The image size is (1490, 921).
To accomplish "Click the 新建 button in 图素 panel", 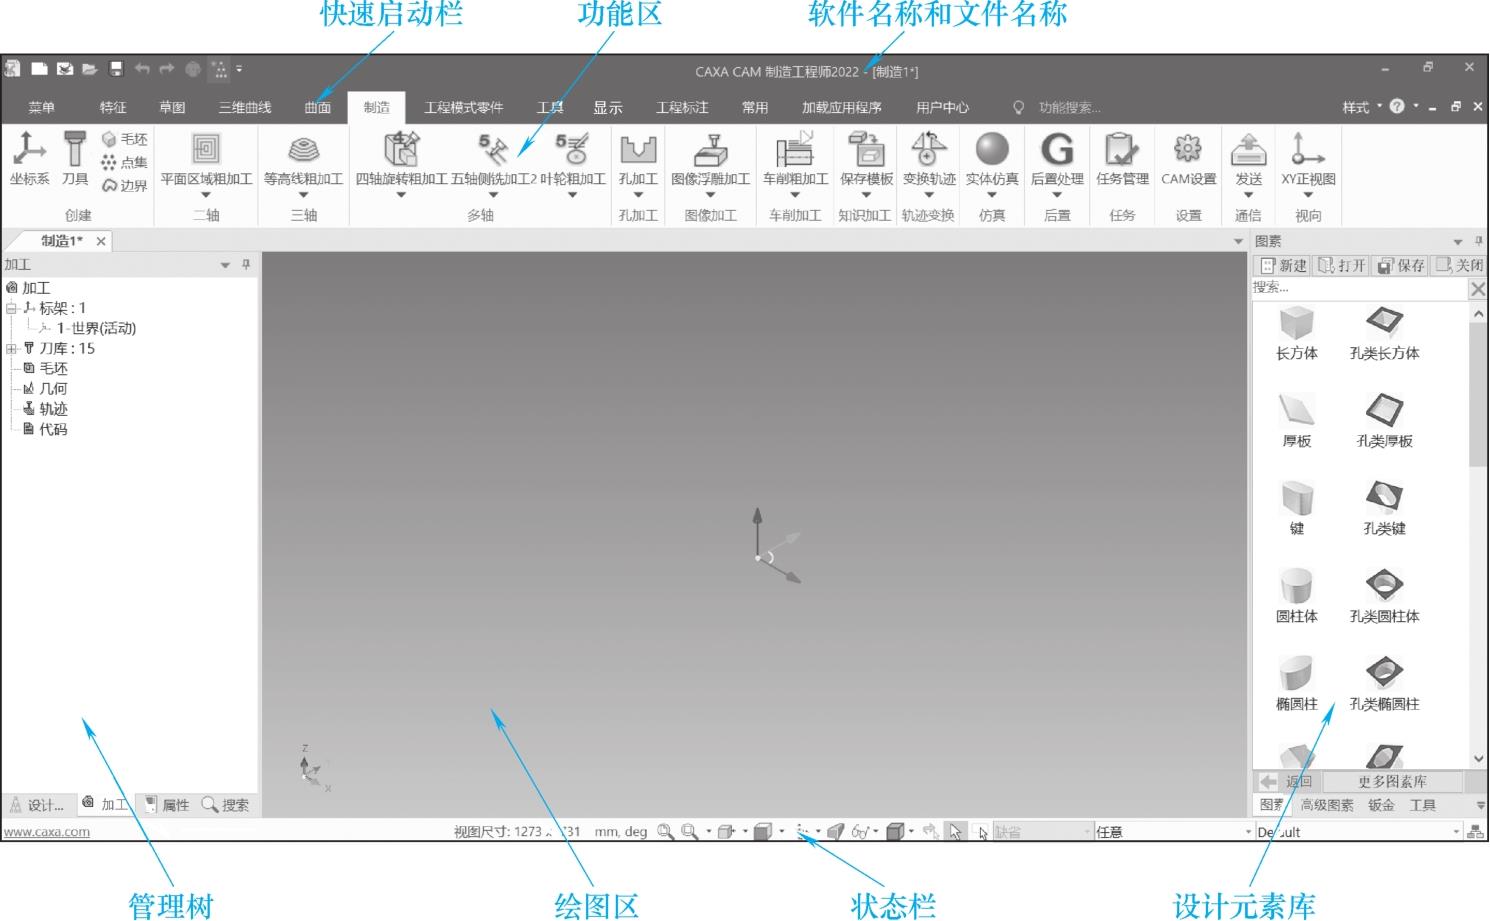I will 1283,265.
